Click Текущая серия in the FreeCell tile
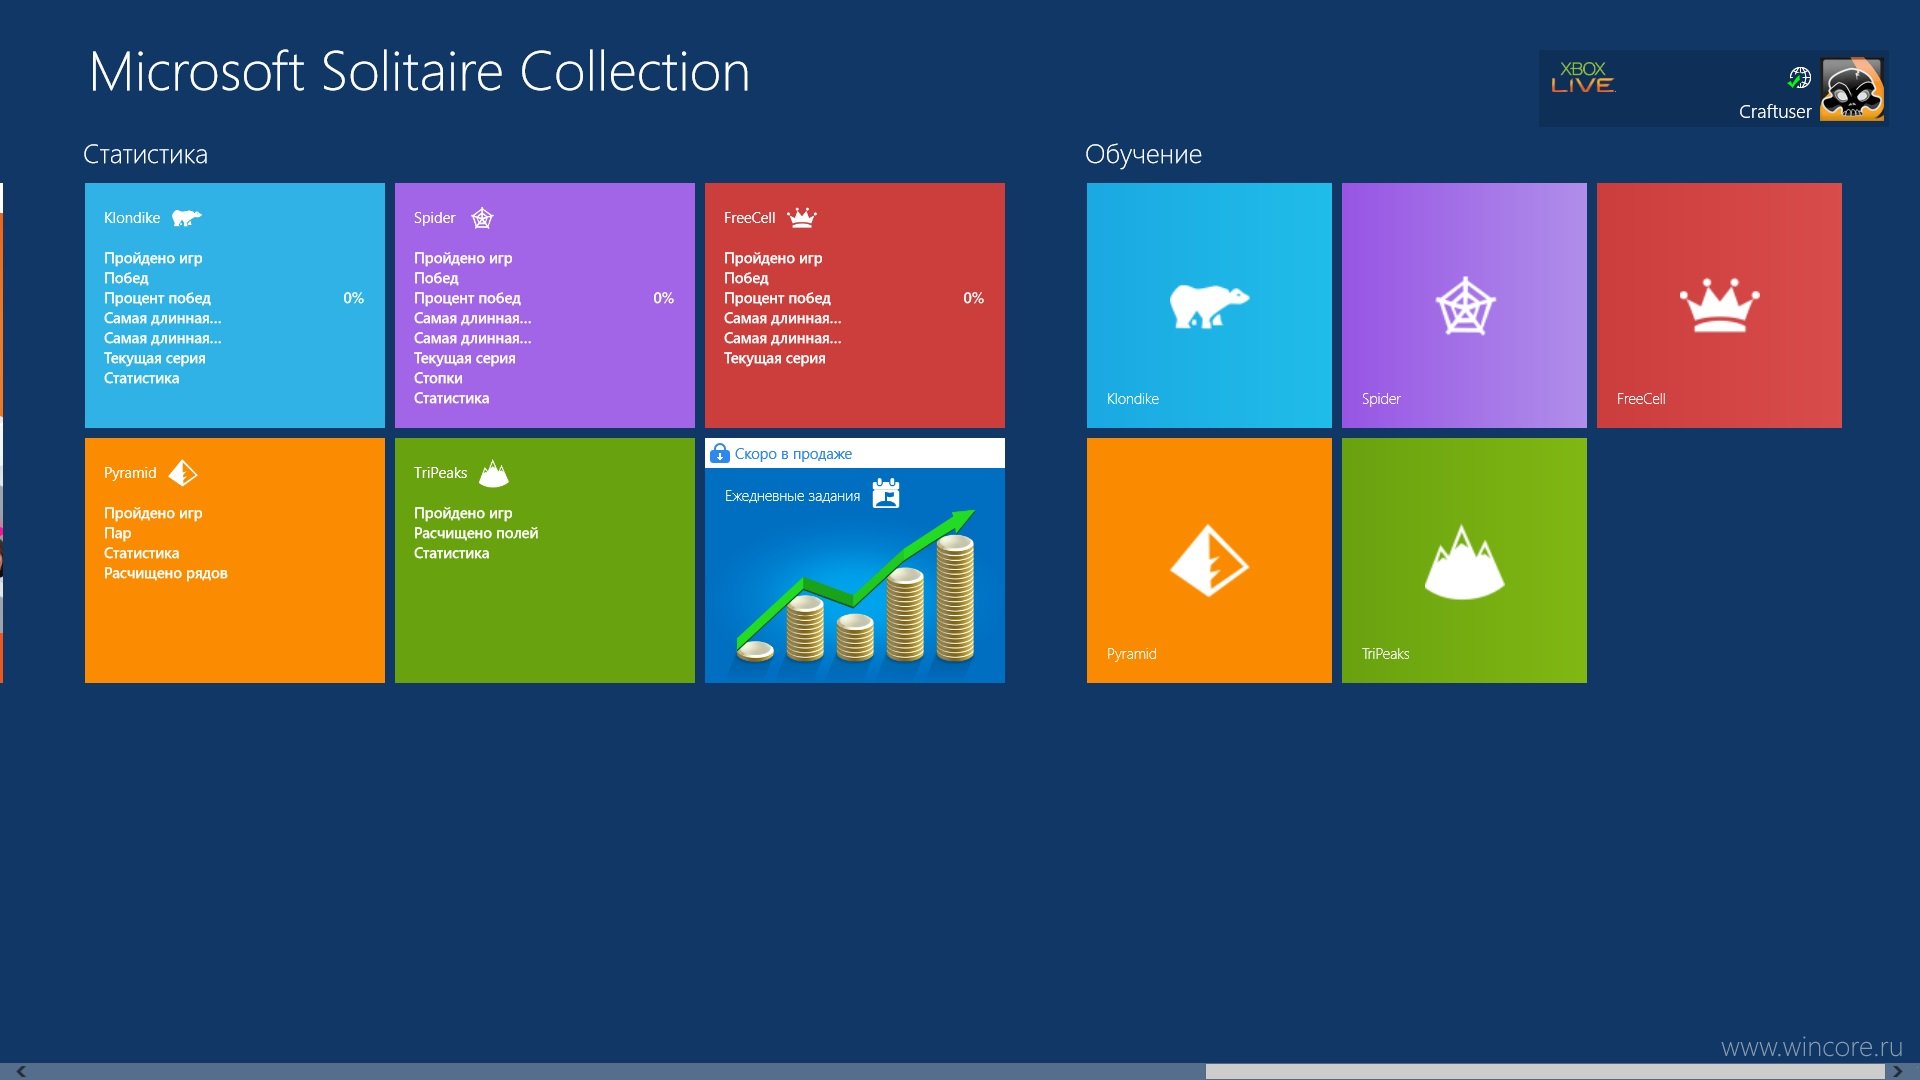 (775, 358)
